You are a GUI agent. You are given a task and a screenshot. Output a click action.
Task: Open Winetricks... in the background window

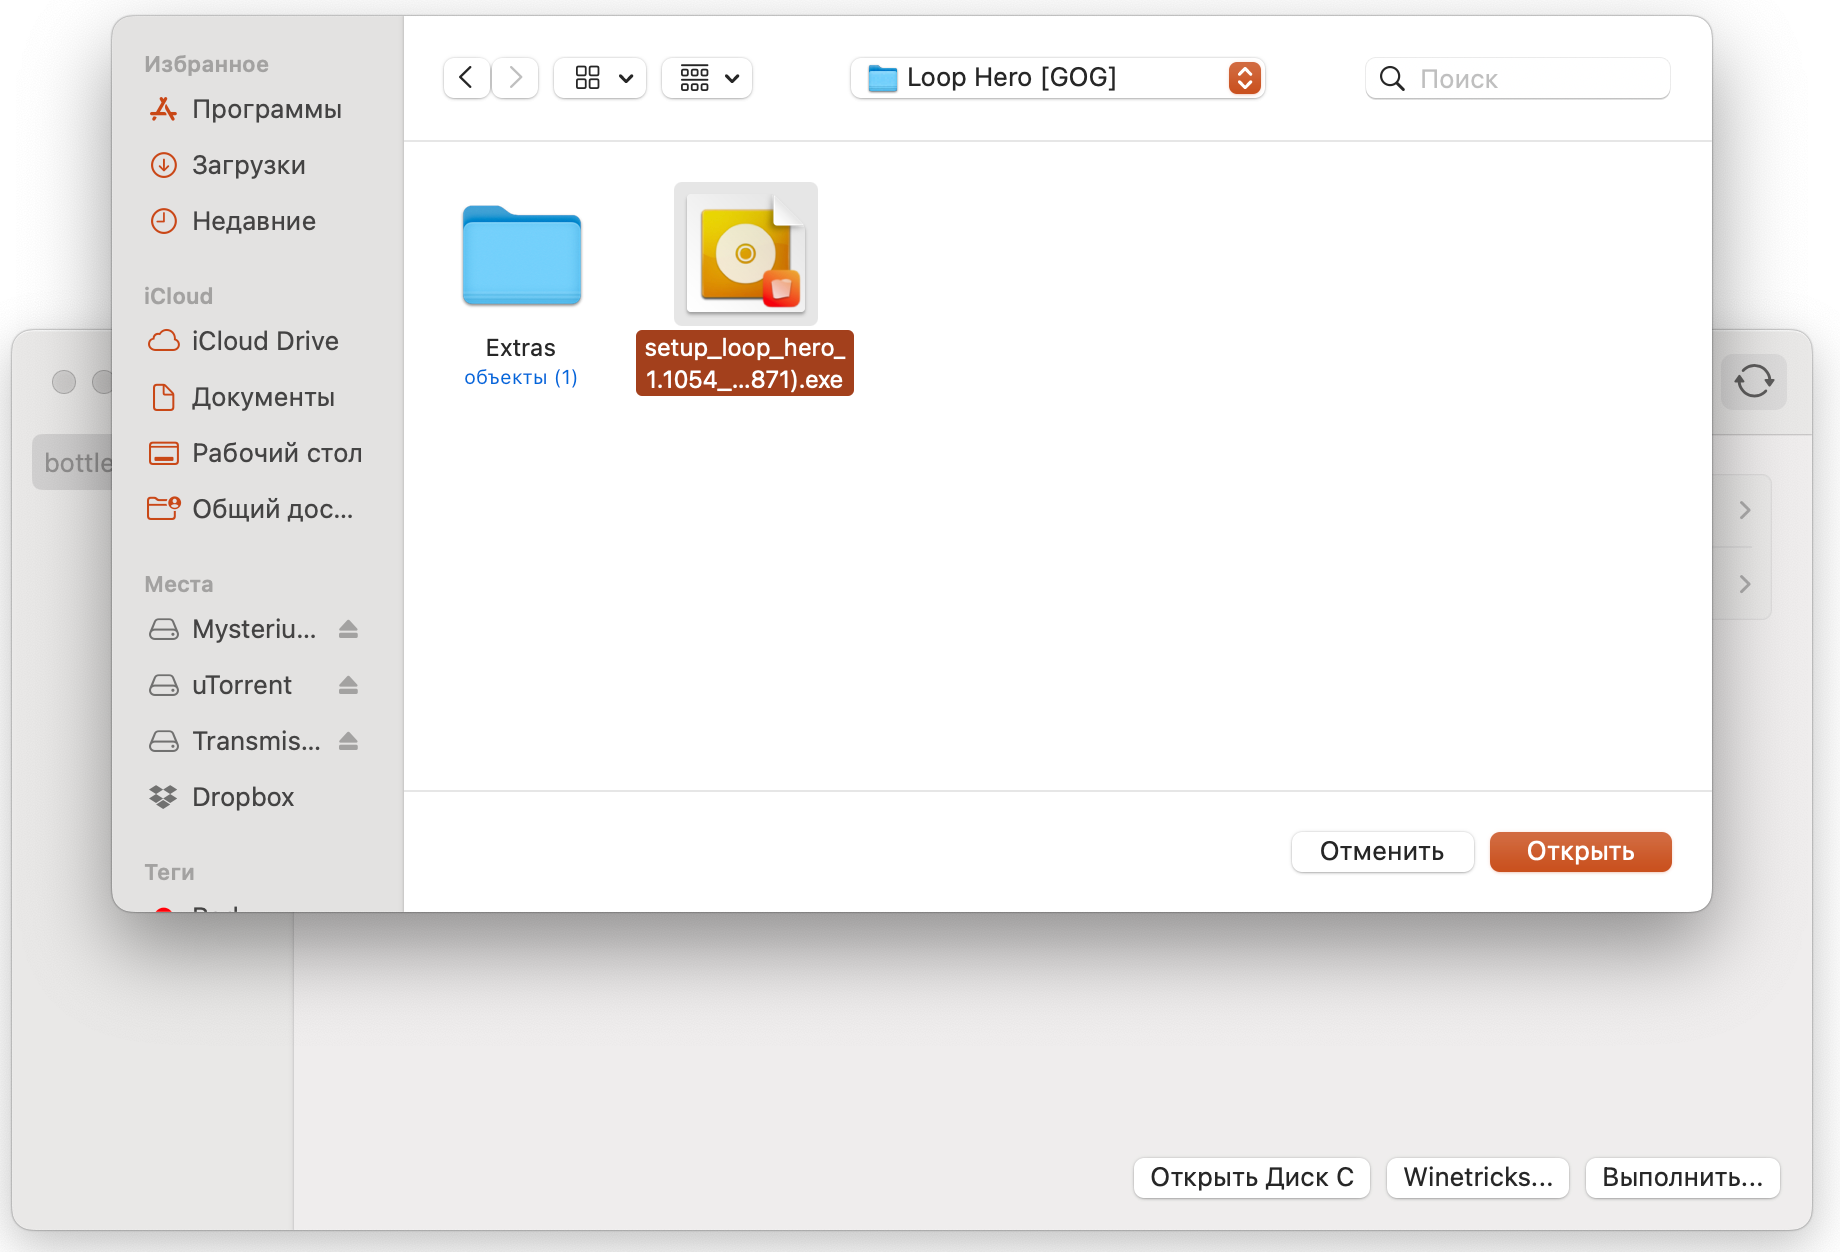1478,1177
